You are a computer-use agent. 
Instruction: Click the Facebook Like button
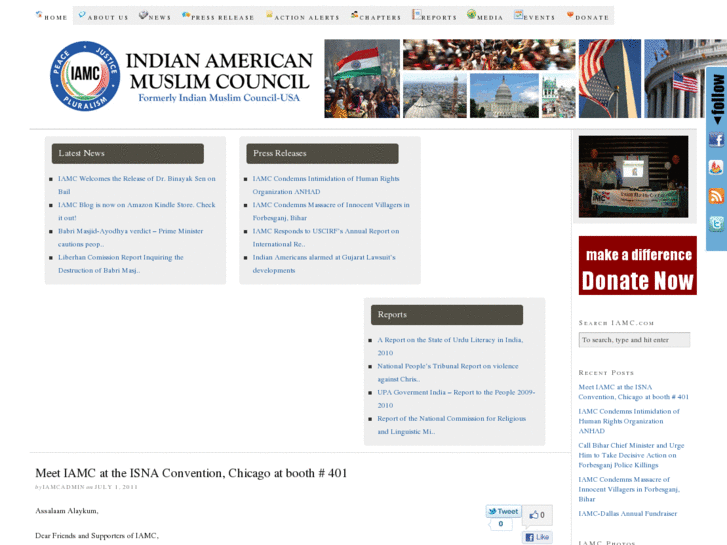click(x=537, y=537)
